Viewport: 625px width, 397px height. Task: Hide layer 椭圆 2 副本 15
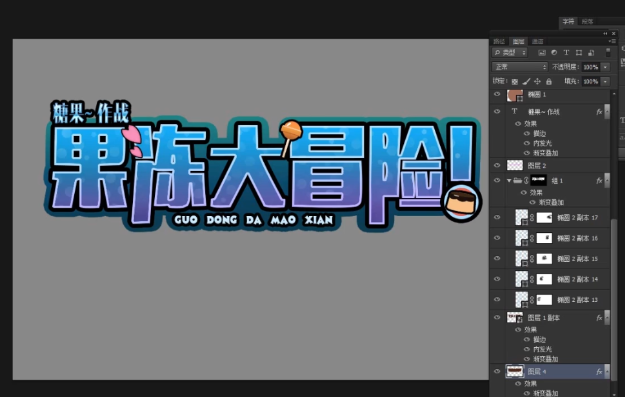coord(497,259)
